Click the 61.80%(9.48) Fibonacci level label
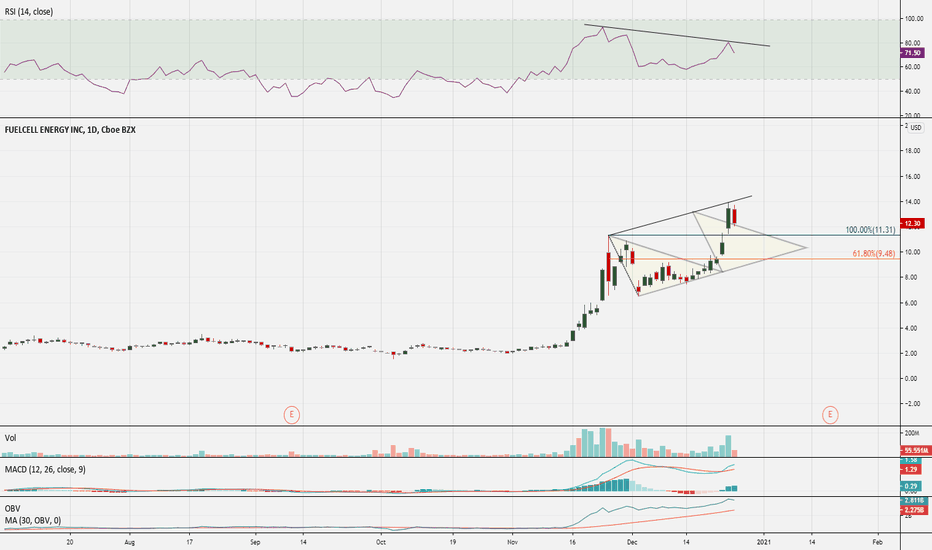This screenshot has width=932, height=550. point(874,253)
